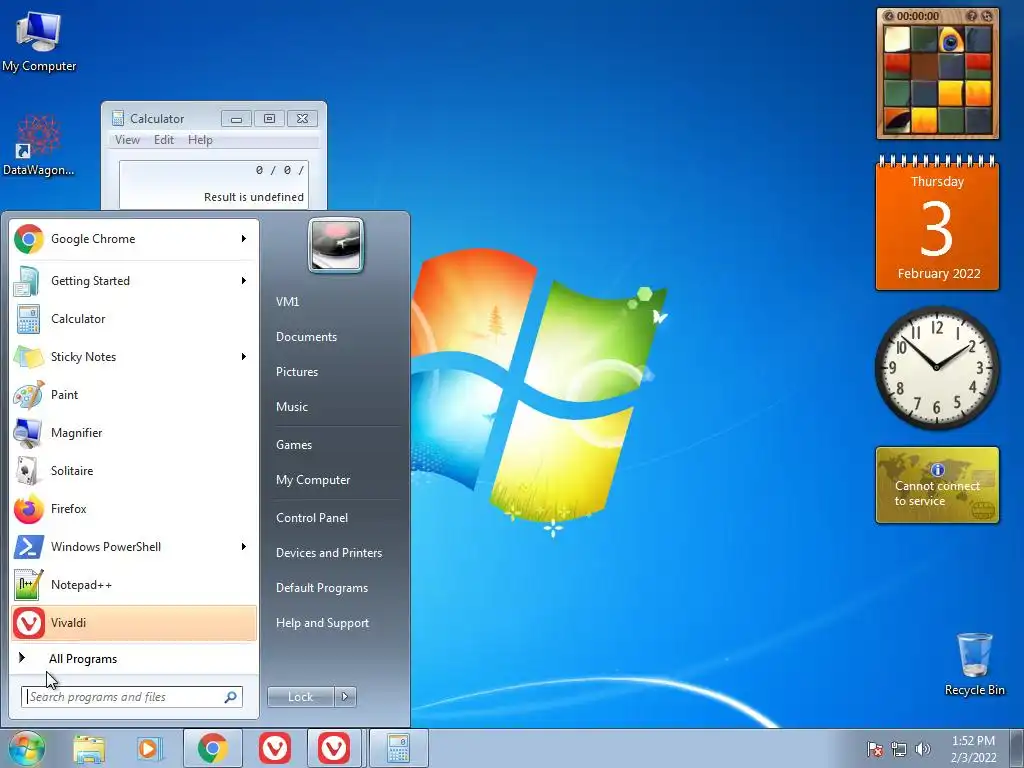Image resolution: width=1024 pixels, height=768 pixels.
Task: Select My Computer desktop icon
Action: click(39, 42)
